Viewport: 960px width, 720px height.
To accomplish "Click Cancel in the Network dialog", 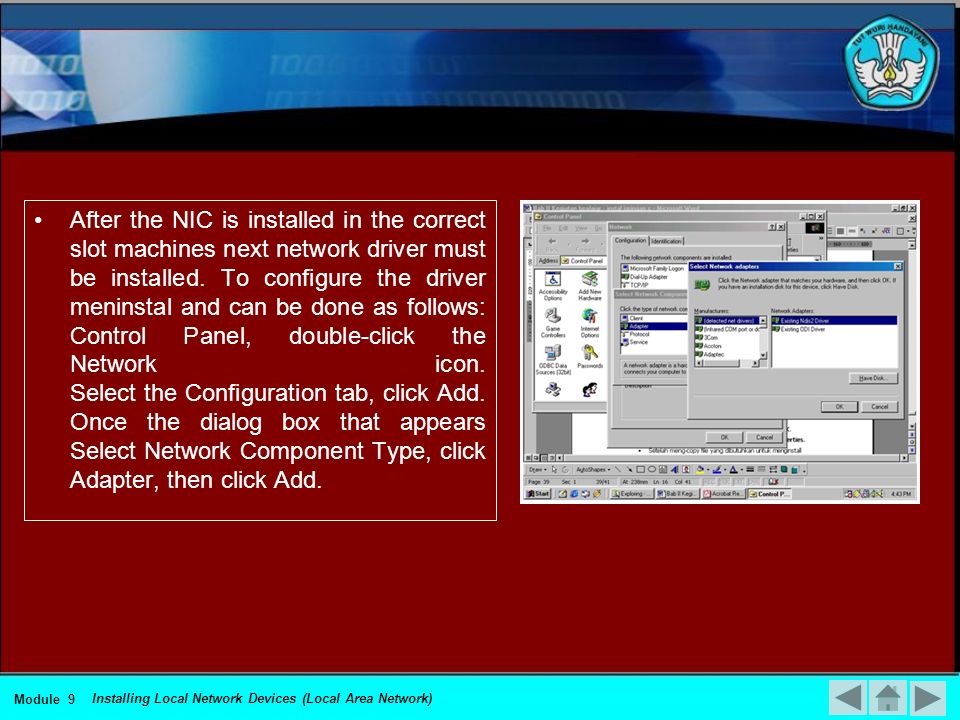I will [x=764, y=437].
